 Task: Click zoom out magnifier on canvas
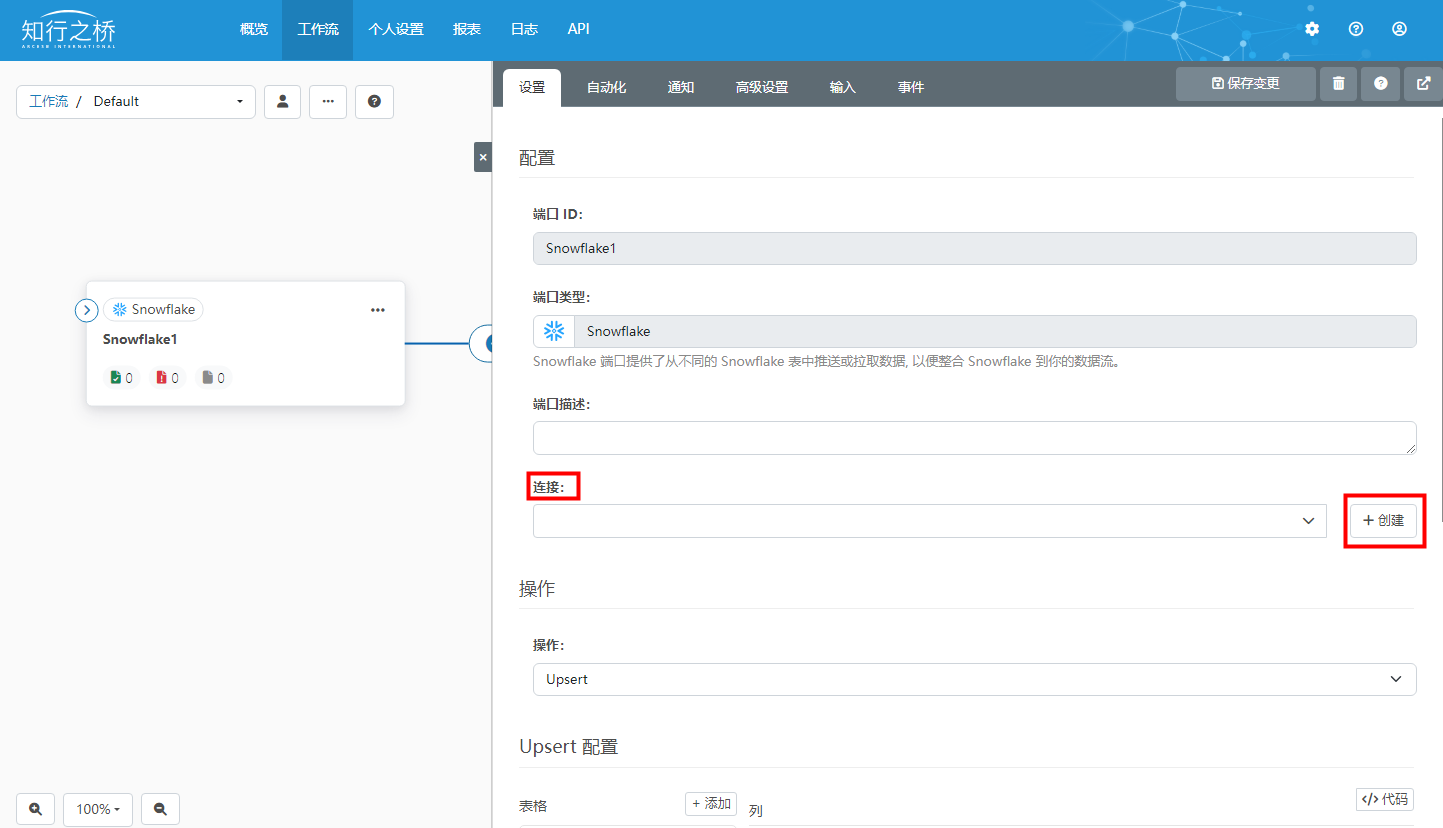pos(160,809)
